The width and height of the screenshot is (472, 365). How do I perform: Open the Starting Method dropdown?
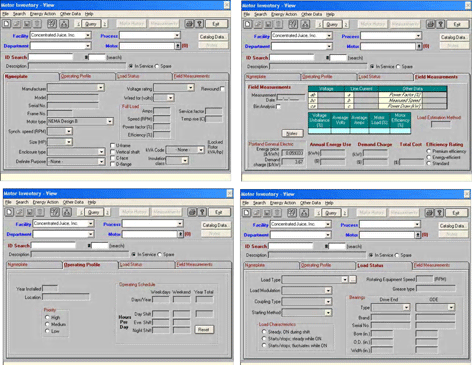tap(328, 313)
